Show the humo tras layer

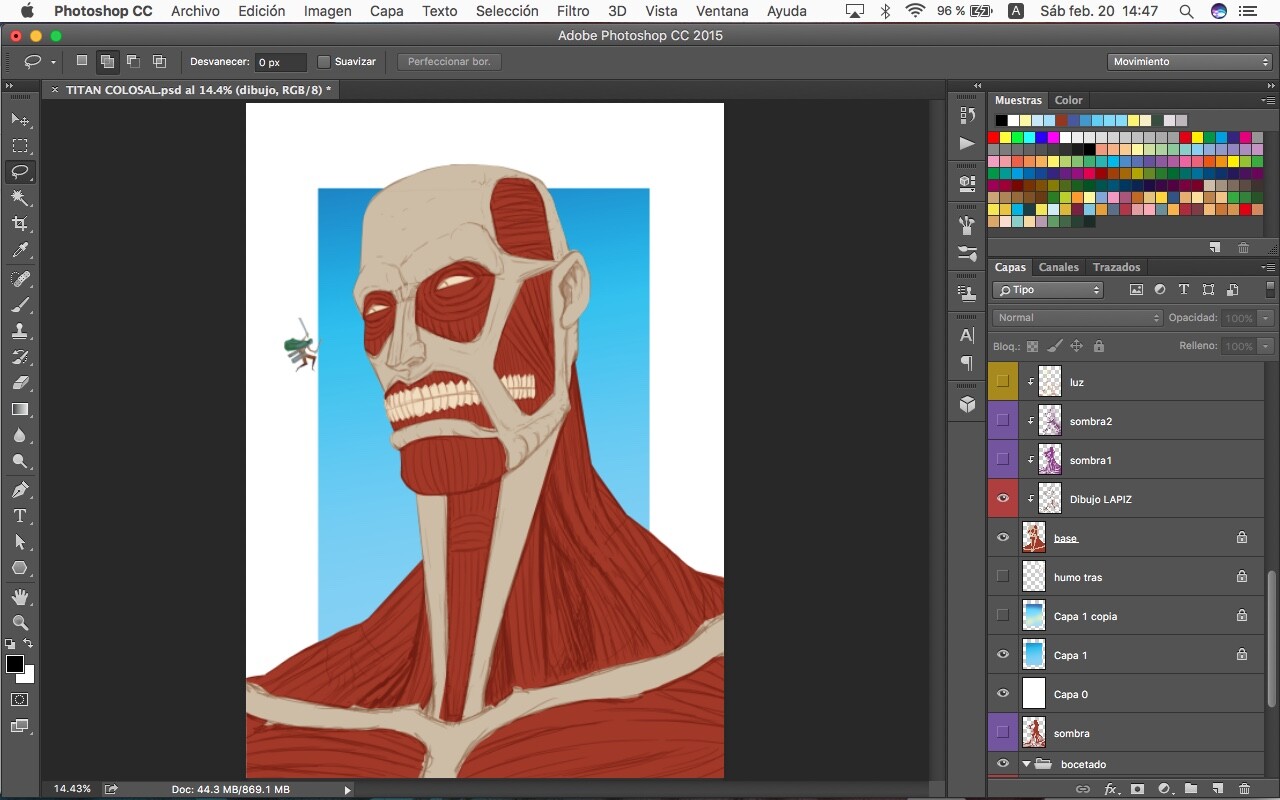(1003, 577)
